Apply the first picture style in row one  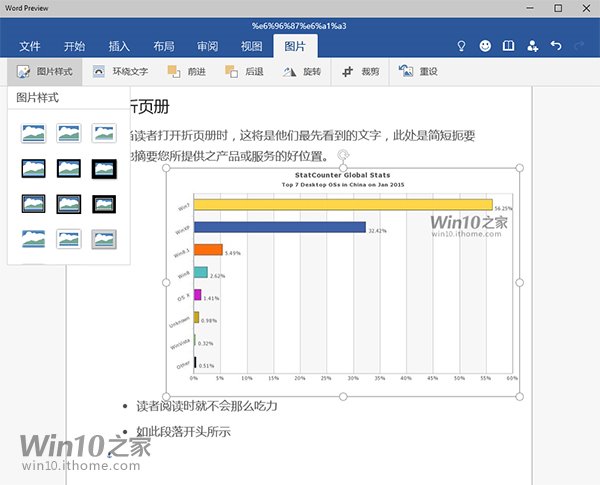(x=33, y=133)
